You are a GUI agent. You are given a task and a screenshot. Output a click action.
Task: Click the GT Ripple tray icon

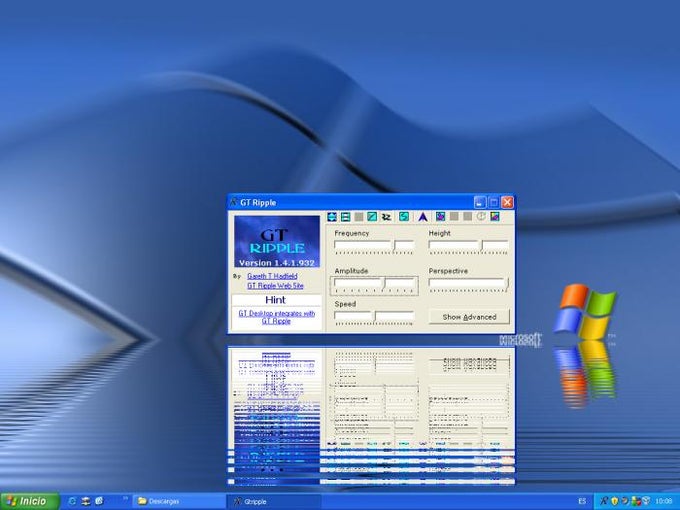pos(604,501)
